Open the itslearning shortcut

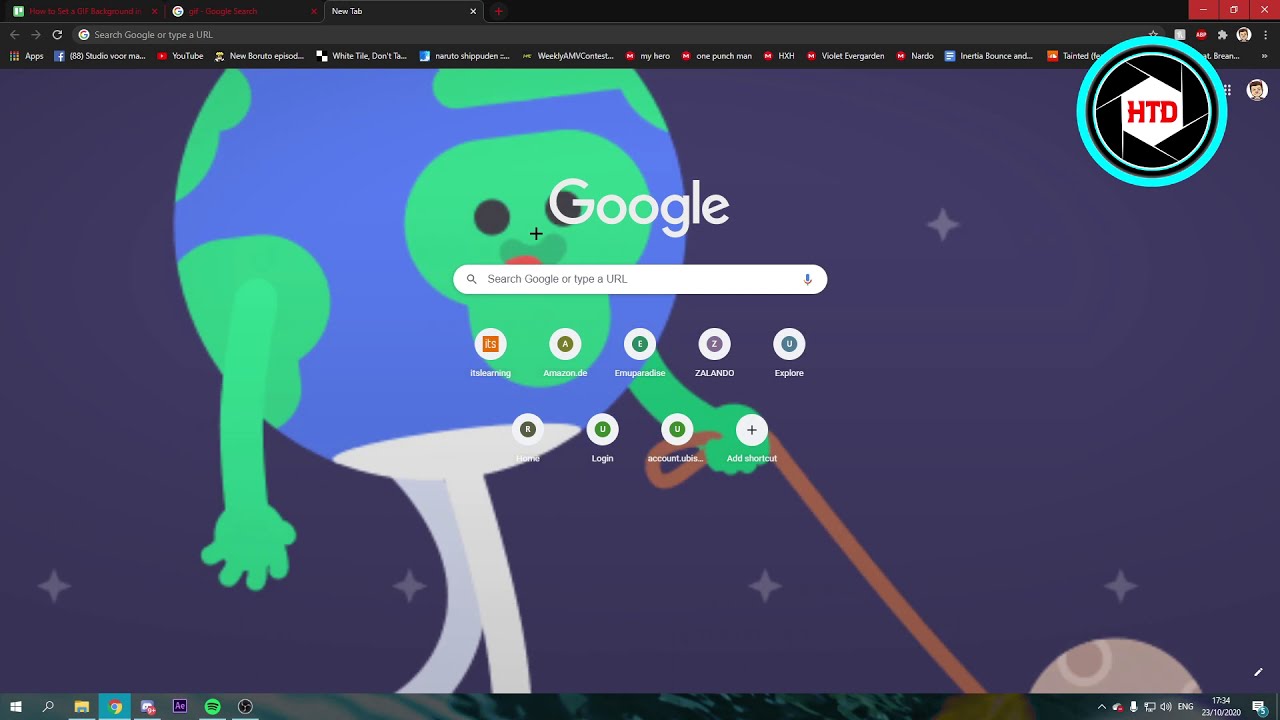pos(490,353)
